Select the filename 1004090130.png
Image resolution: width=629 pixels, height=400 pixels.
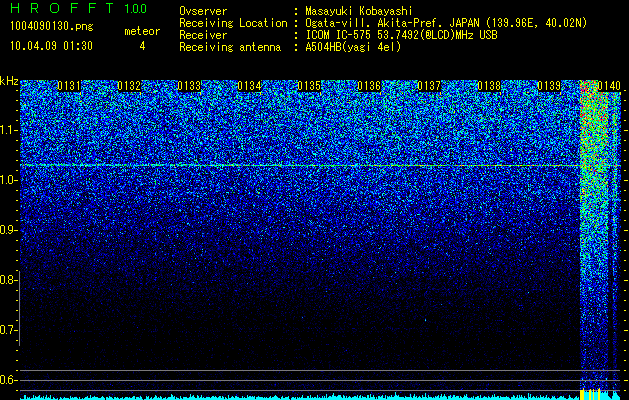52,26
